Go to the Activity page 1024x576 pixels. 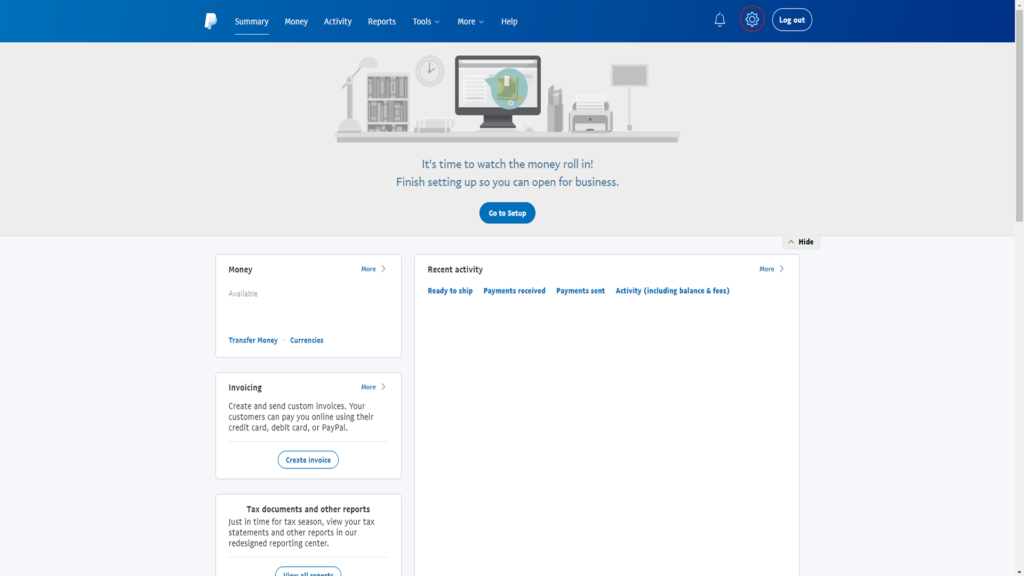(337, 21)
